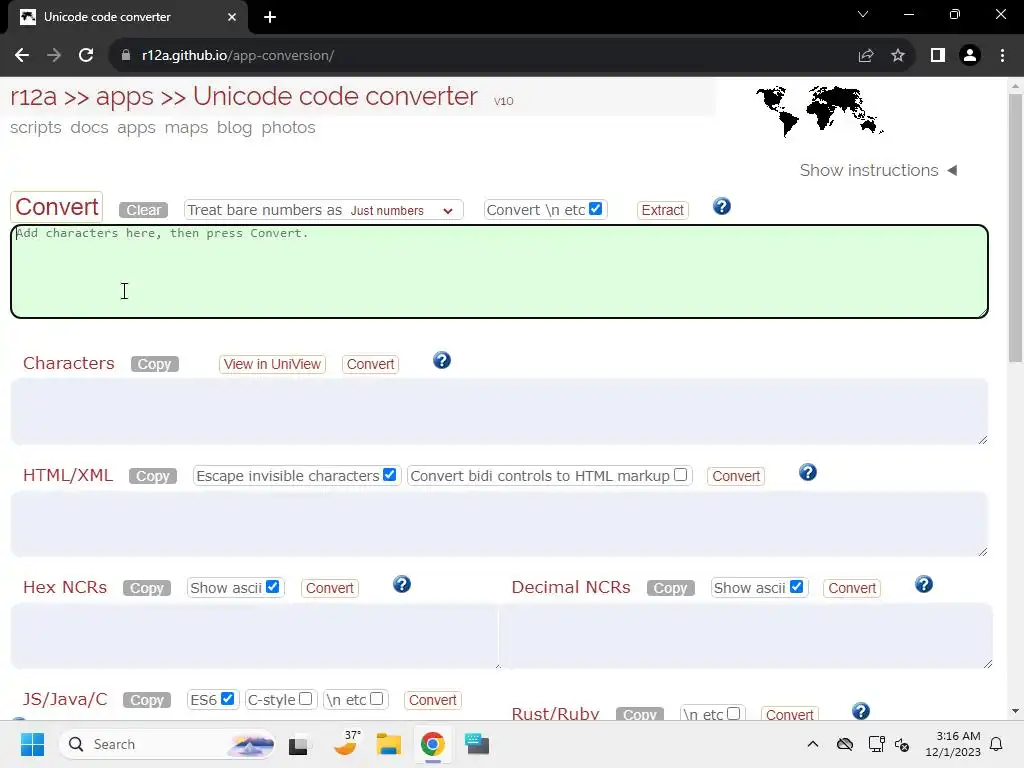This screenshot has height=768, width=1024.
Task: Go back with the browser back arrow
Action: 22,56
